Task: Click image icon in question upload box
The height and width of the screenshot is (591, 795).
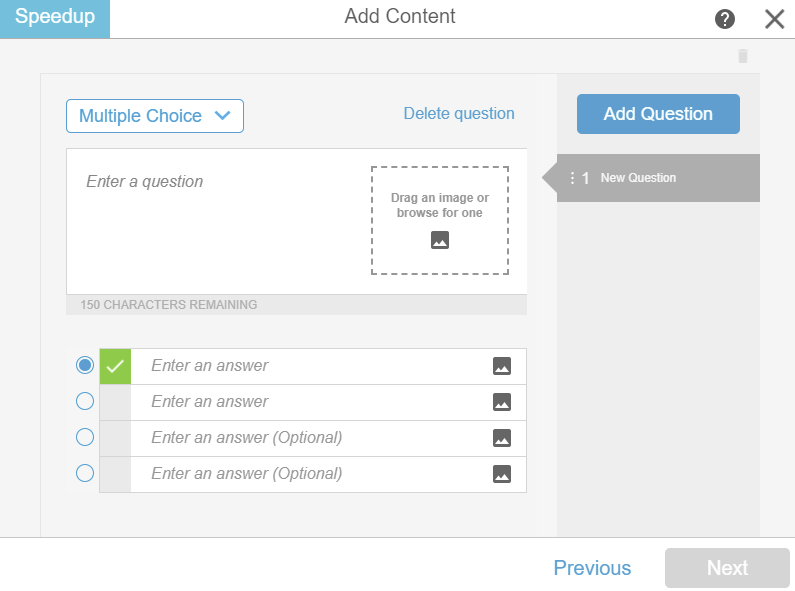Action: (x=440, y=240)
